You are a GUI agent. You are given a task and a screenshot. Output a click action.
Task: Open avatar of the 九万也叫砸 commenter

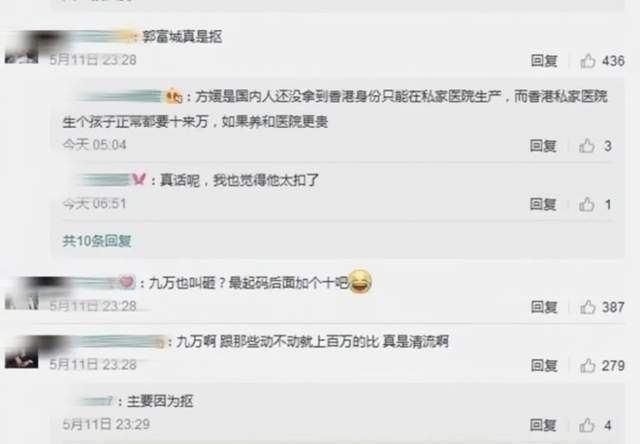(22, 293)
